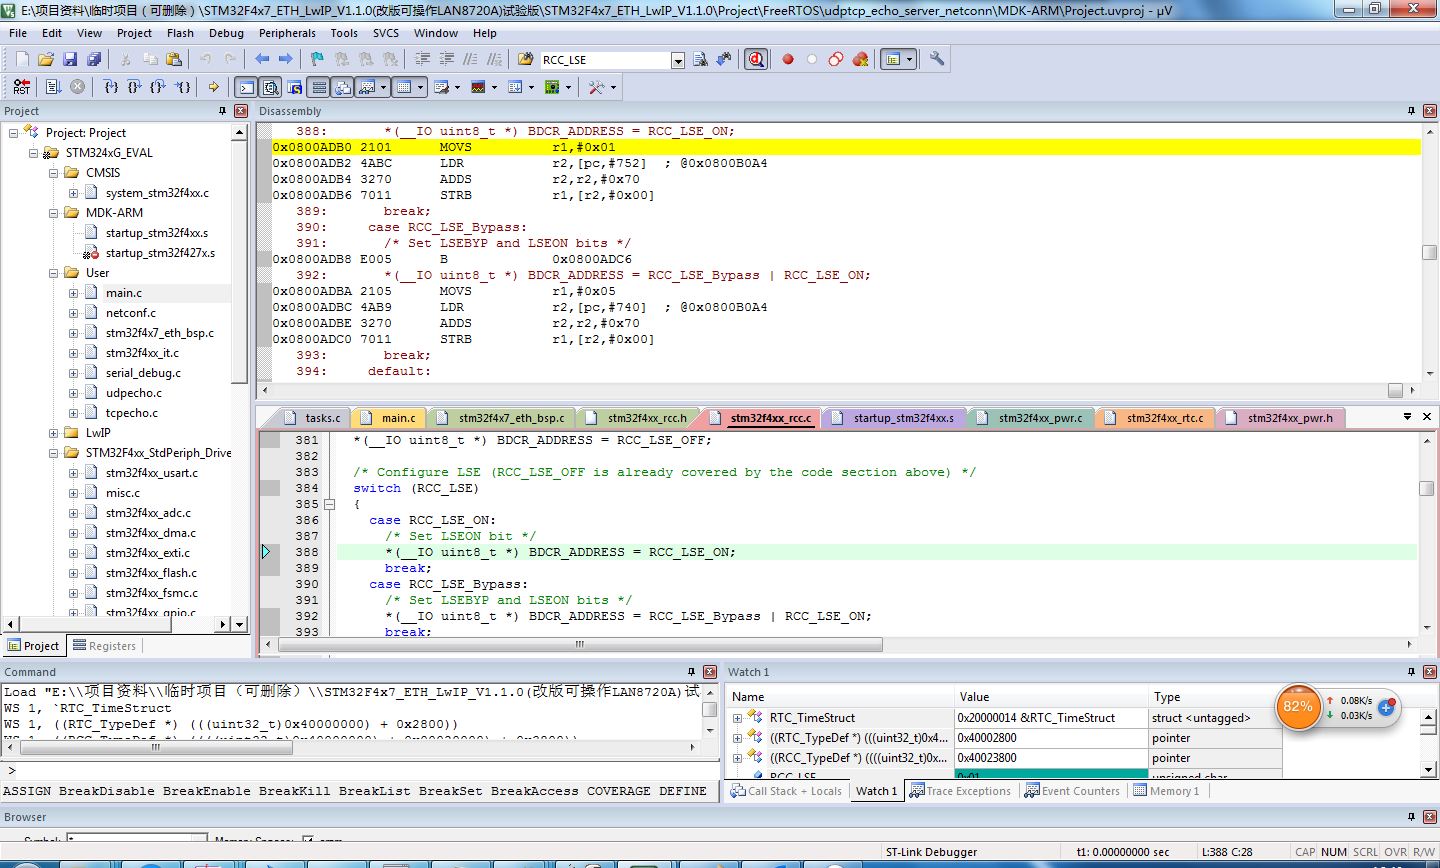This screenshot has height=868, width=1440.
Task: Toggle auto-hide pin on Project panel
Action: click(223, 111)
